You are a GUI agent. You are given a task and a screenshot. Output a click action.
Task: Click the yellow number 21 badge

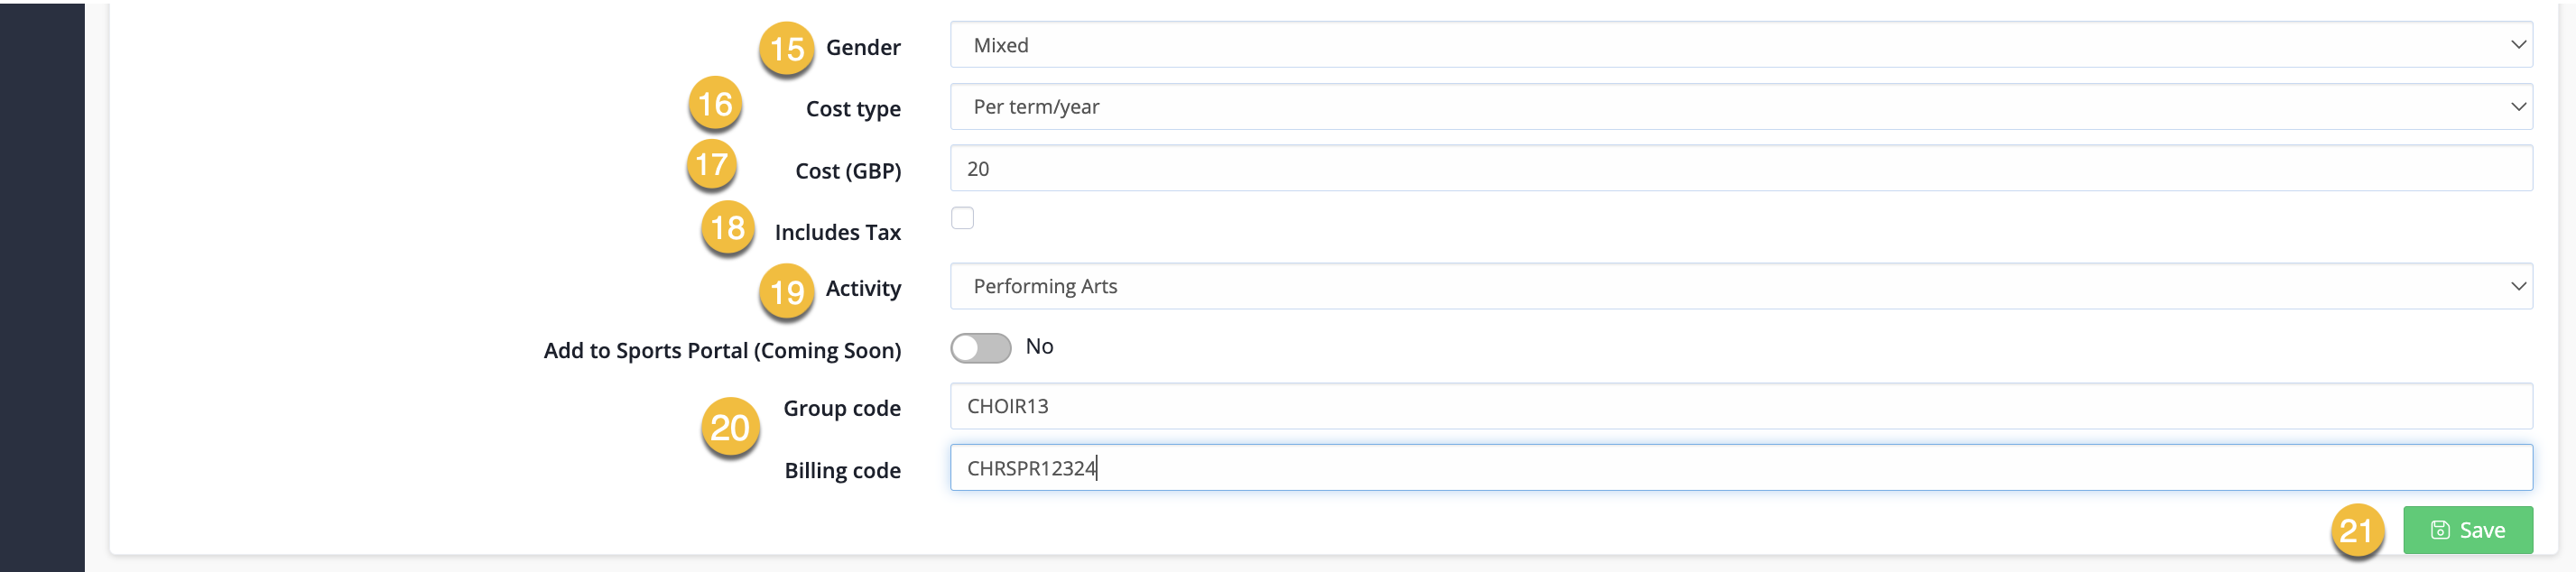click(2356, 530)
